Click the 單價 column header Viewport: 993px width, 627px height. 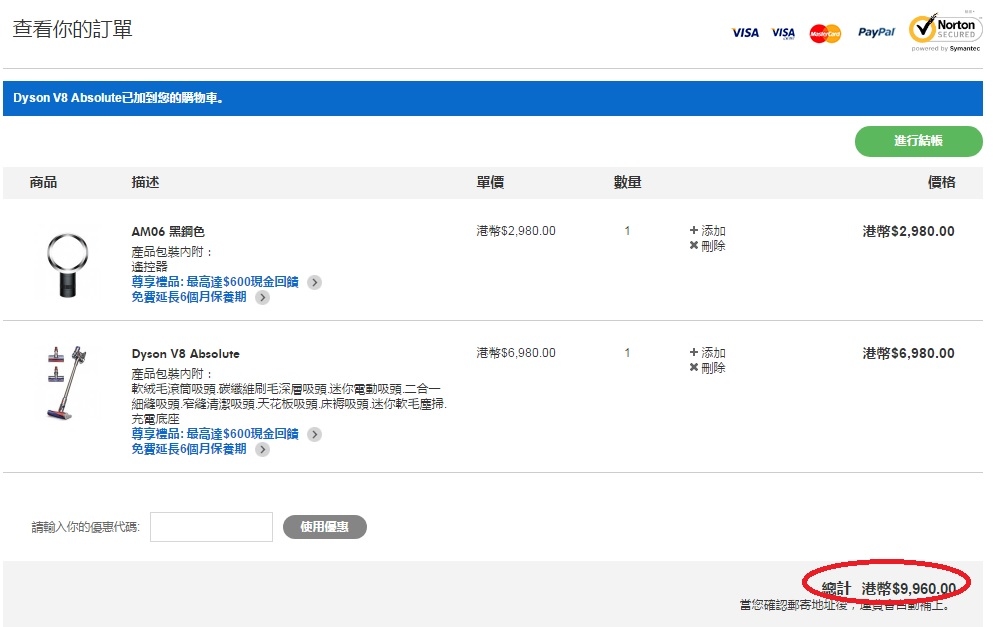pos(490,182)
